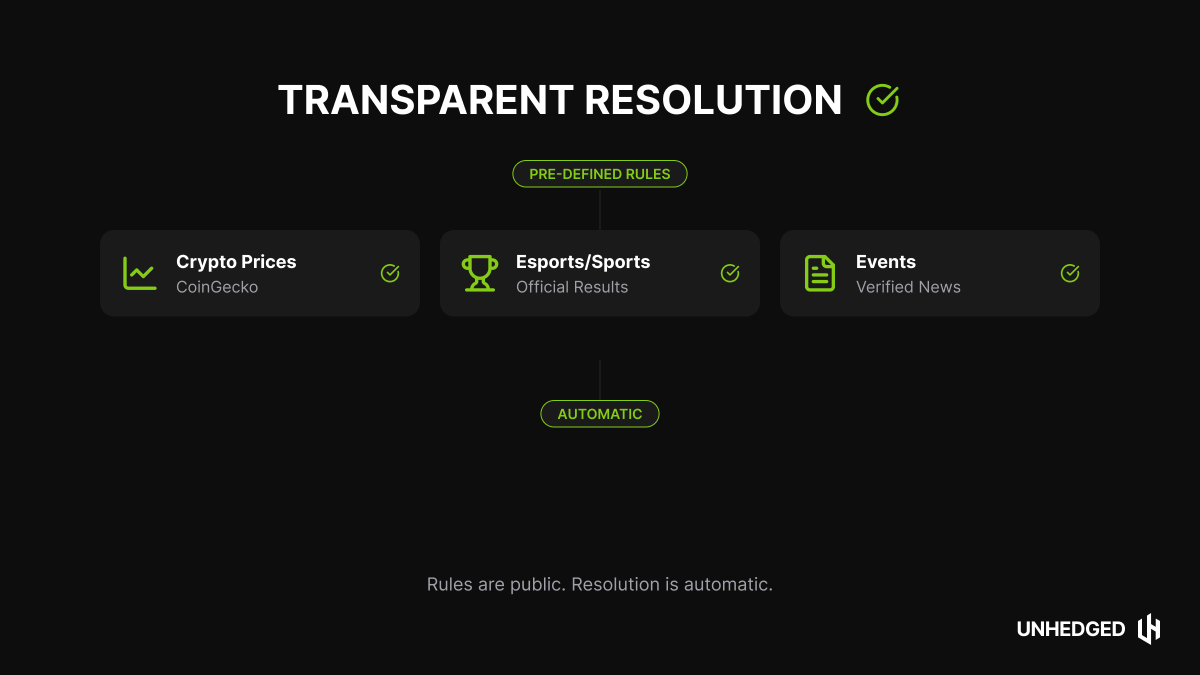Click the verified checkmark on Esports/Sports card
1200x675 pixels.
730,272
